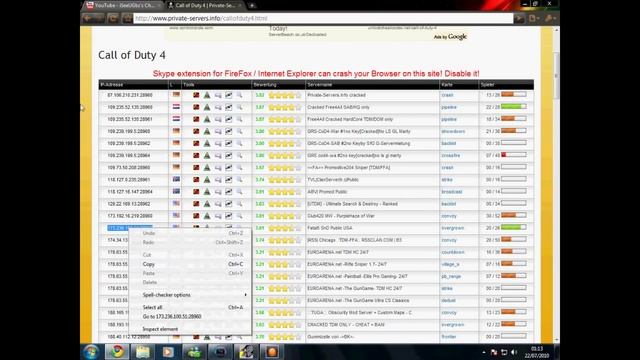Open graph icon in GRS cod4-sea row
The height and width of the screenshot is (360, 640).
(x=229, y=156)
